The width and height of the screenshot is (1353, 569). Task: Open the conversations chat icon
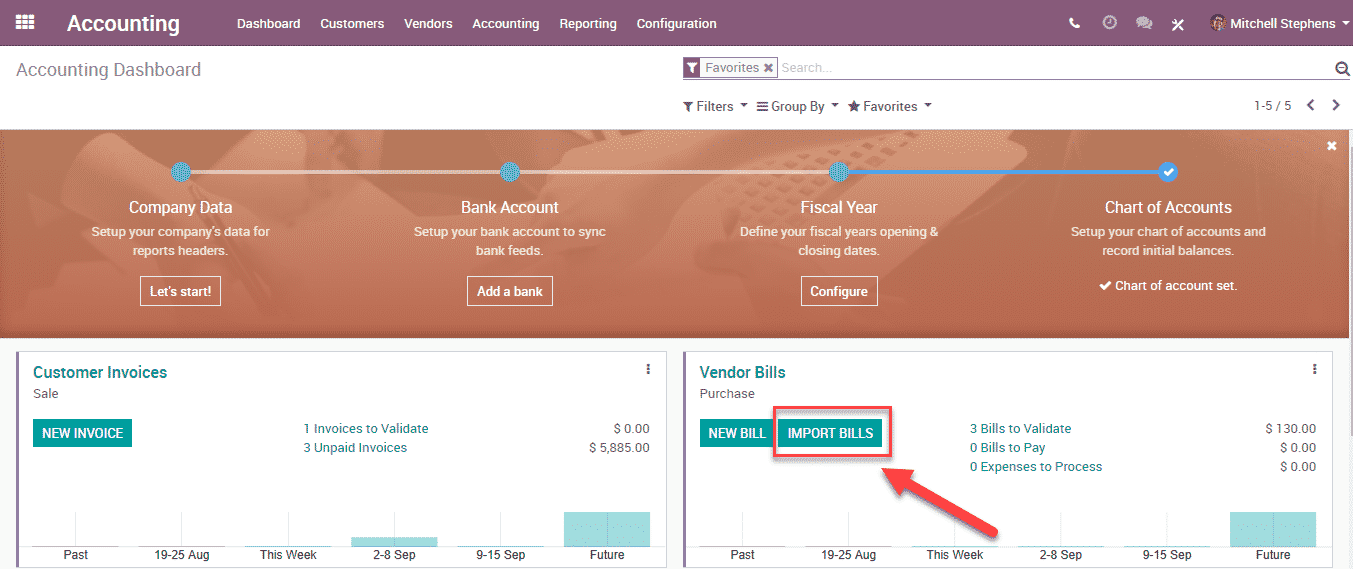[x=1144, y=23]
